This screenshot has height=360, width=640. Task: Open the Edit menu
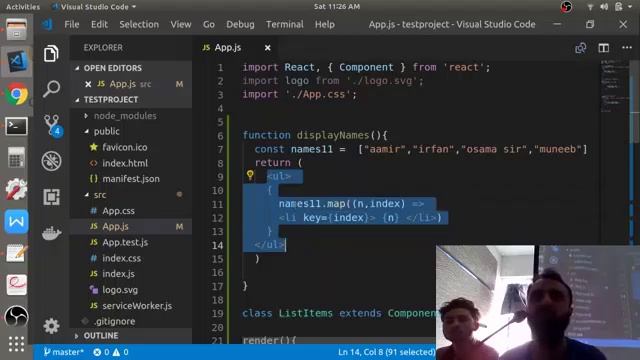coord(99,24)
